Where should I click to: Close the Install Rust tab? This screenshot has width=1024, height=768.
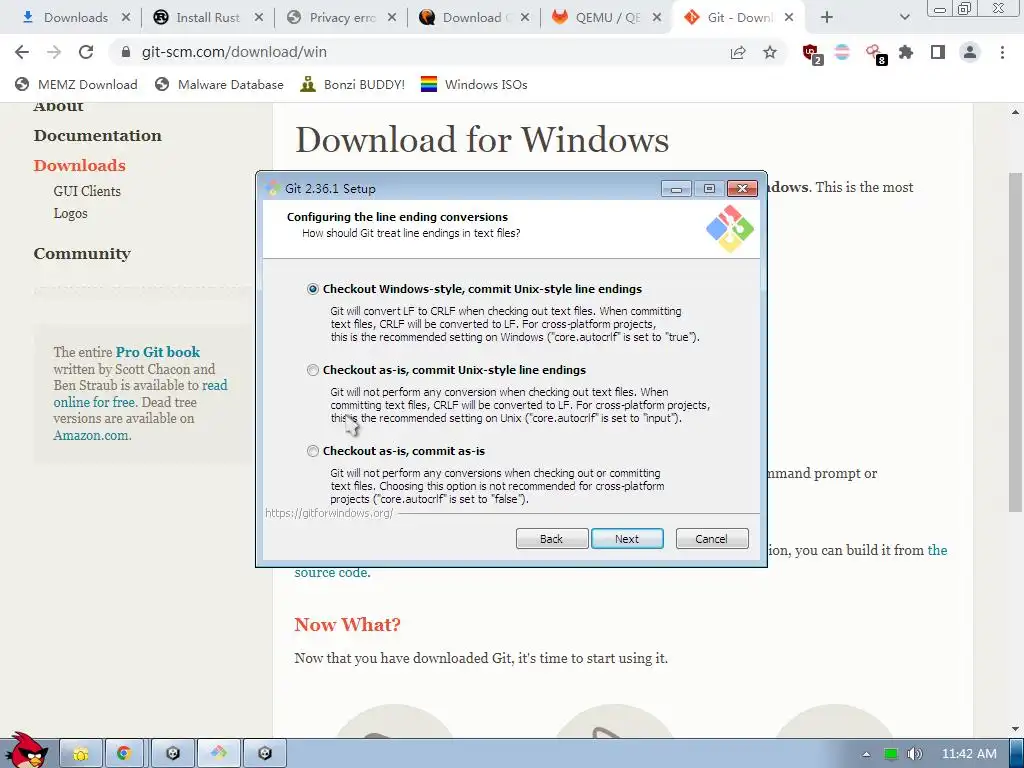(x=259, y=18)
